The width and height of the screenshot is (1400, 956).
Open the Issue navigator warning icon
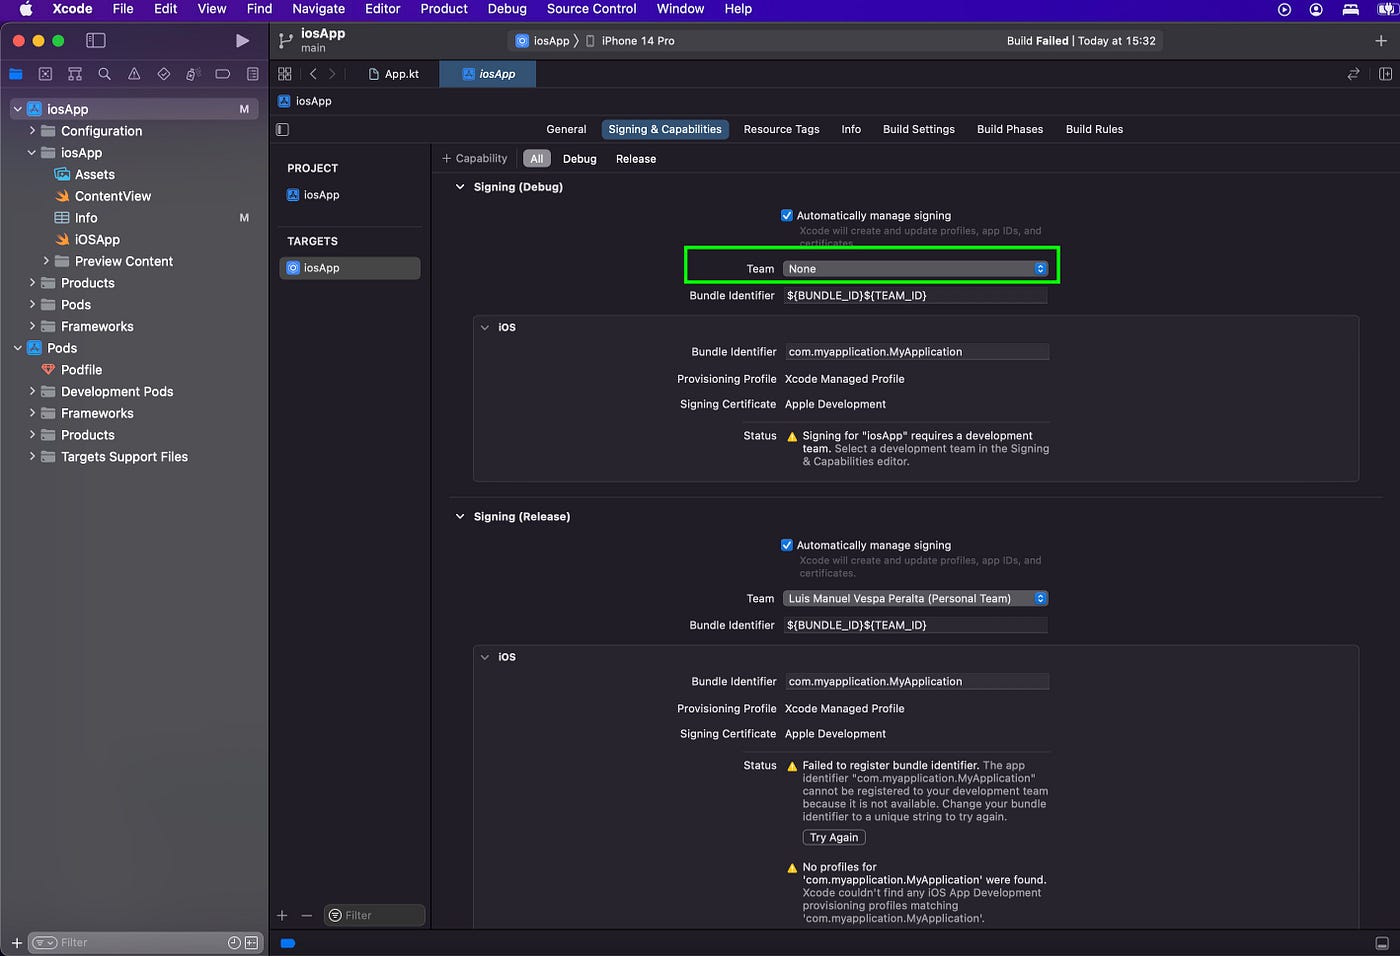[134, 74]
